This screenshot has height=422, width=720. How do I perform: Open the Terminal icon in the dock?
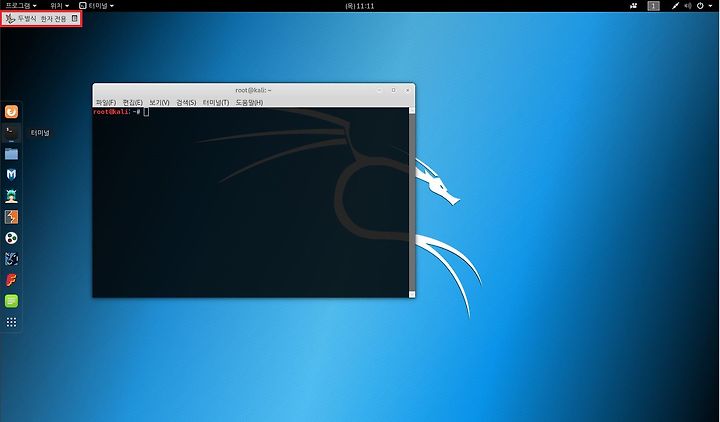11,133
